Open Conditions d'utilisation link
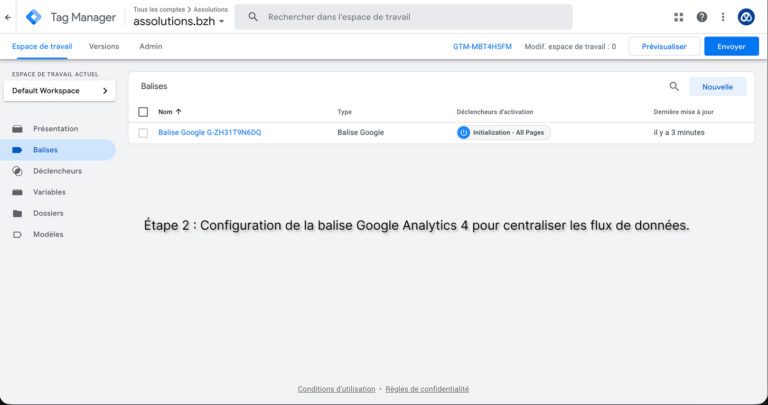Viewport: 768px width, 405px height. [336, 389]
